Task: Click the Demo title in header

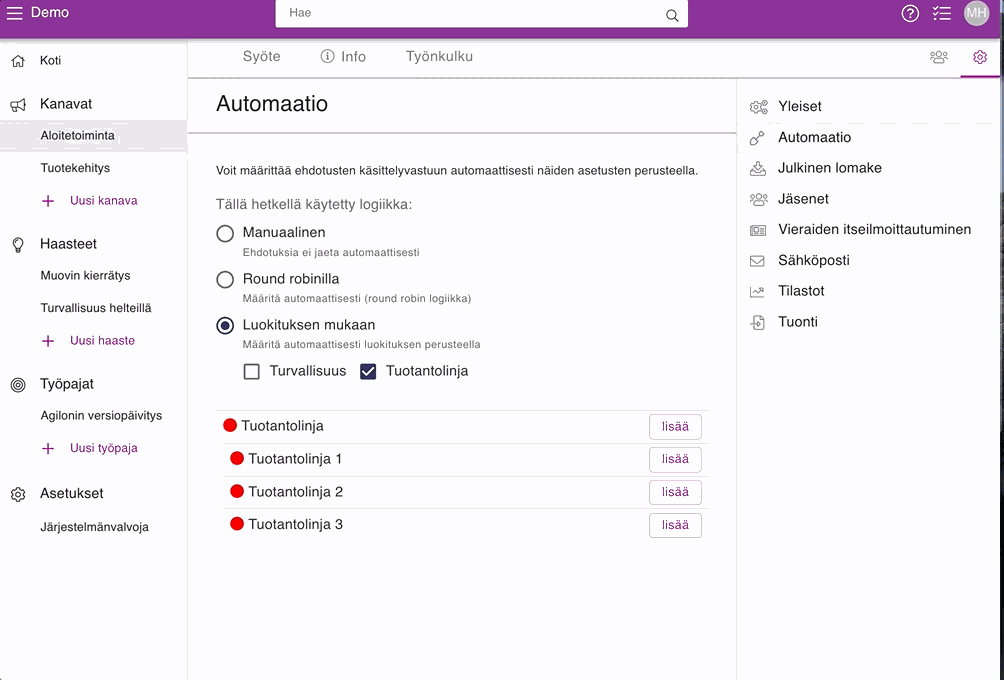Action: (x=50, y=12)
